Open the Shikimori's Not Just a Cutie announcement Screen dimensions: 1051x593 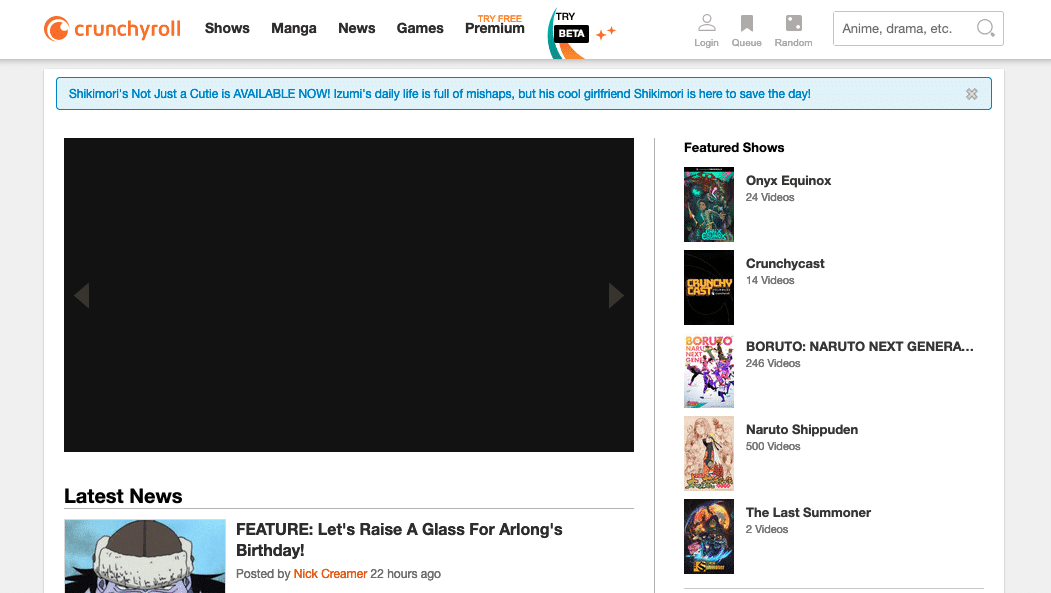[x=440, y=94]
